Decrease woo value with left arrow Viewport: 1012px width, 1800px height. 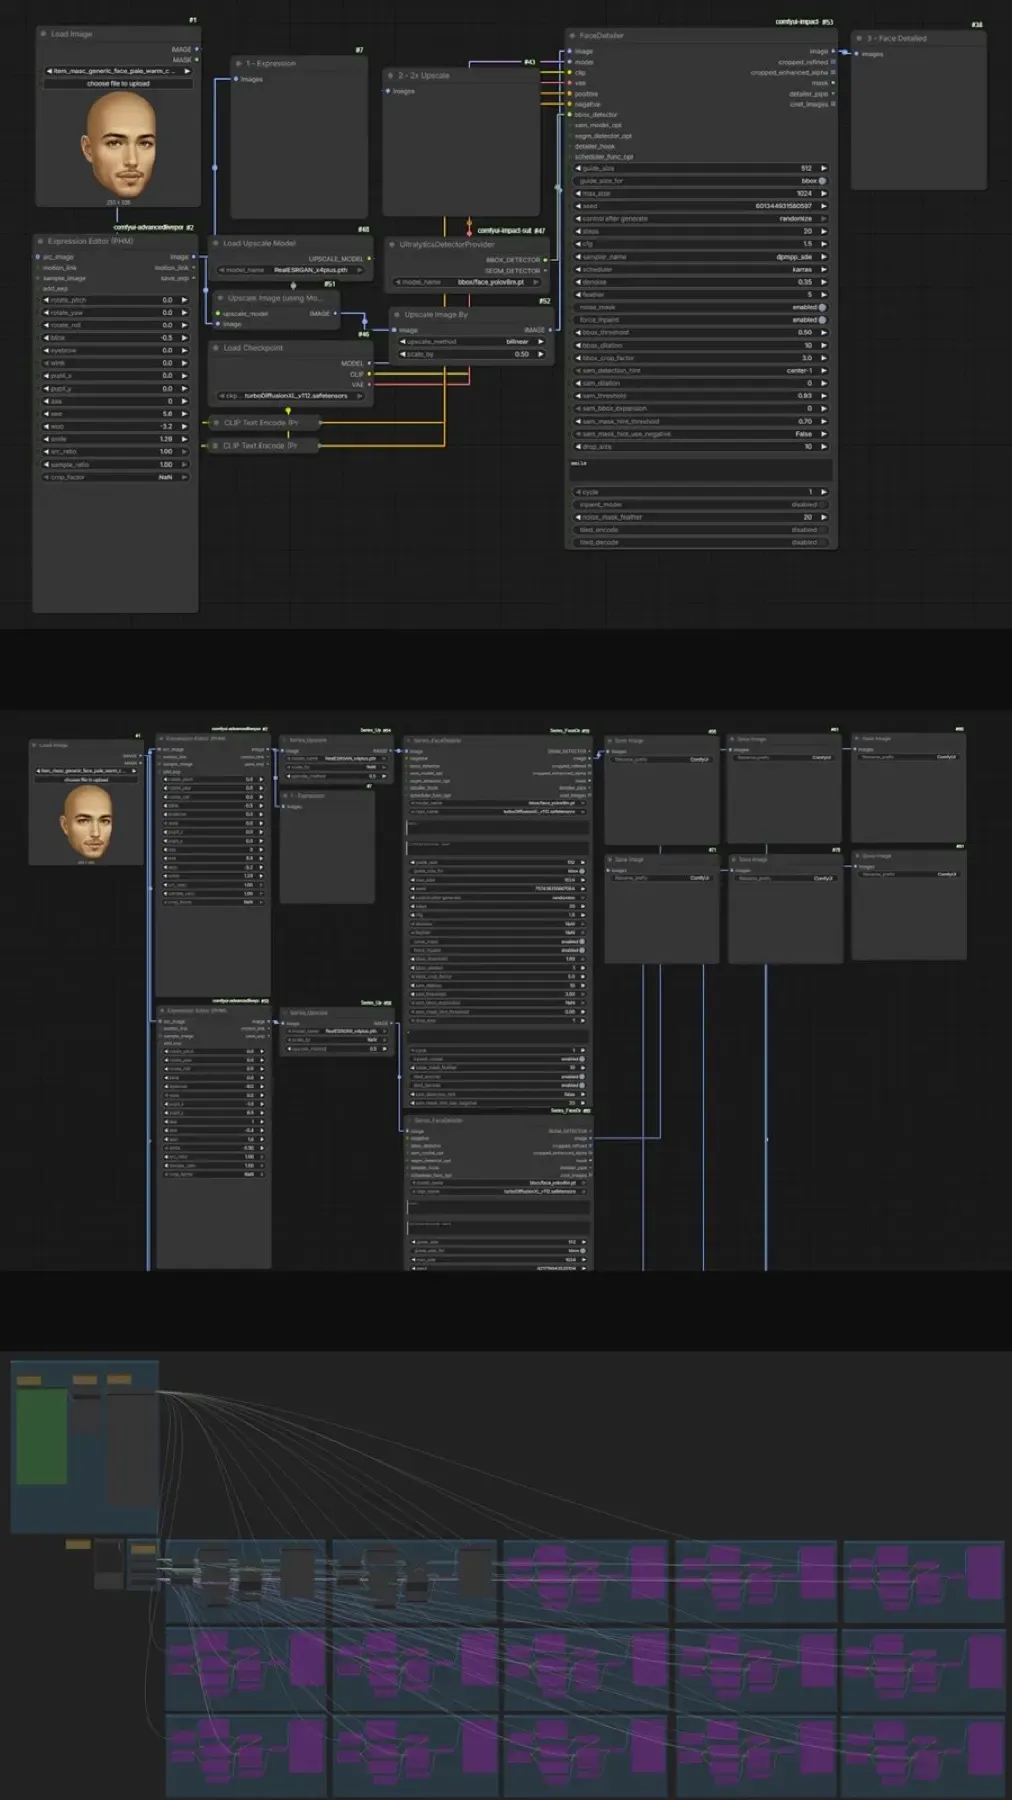pos(46,426)
